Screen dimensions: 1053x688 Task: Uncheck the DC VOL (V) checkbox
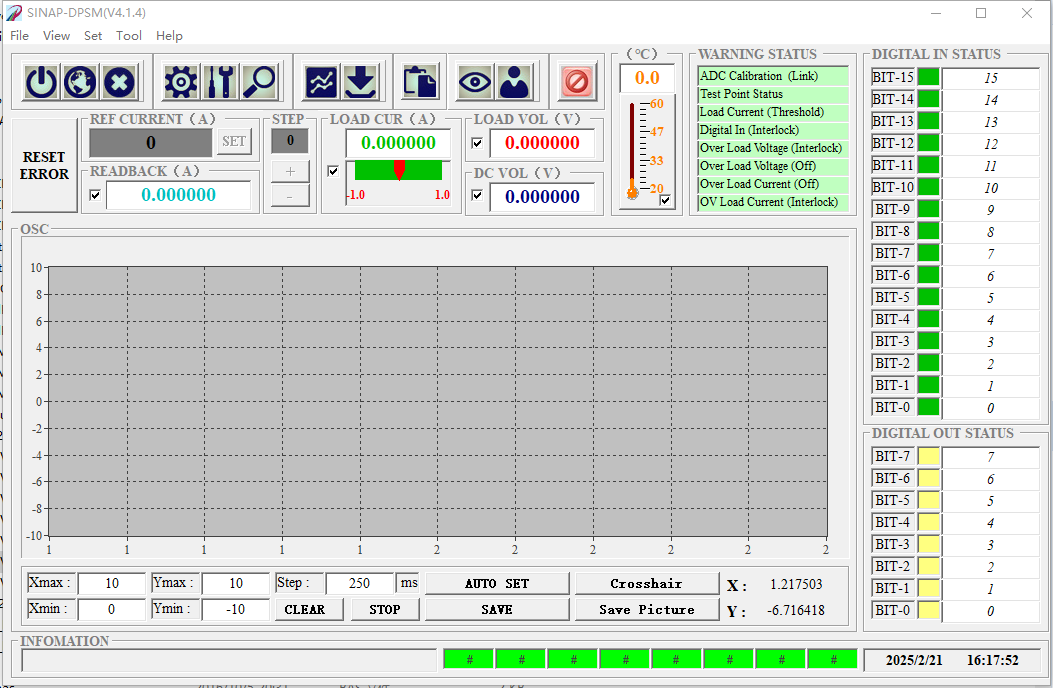pyautogui.click(x=477, y=196)
